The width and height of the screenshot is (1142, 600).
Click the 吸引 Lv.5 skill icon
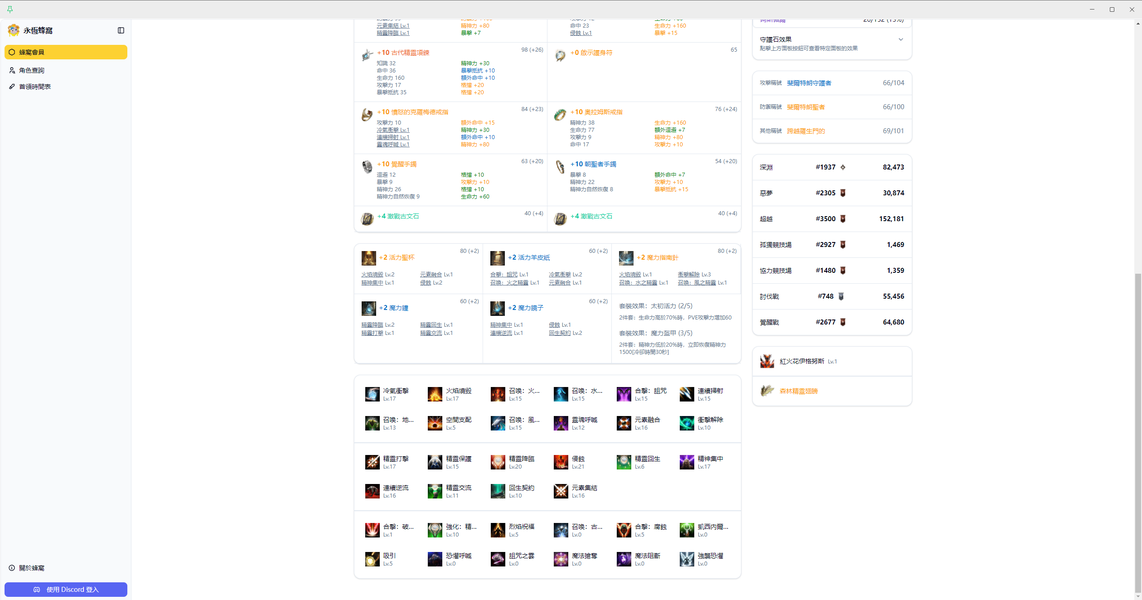tap(372, 559)
